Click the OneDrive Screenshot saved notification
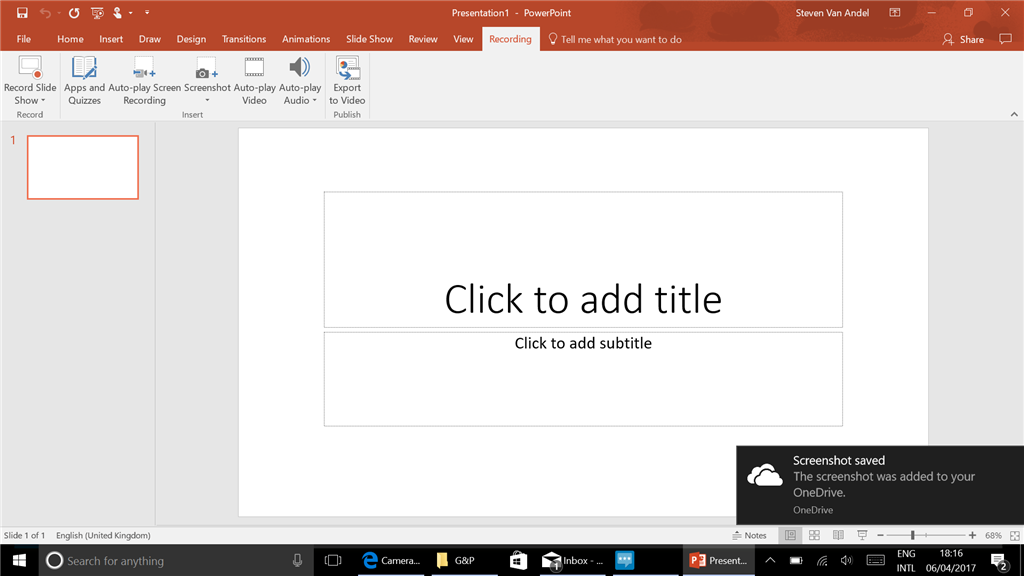This screenshot has height=576, width=1024. [x=880, y=485]
